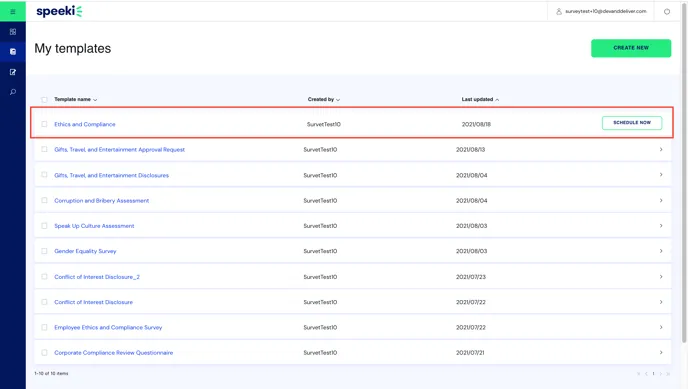Screen dimensions: 688x389
Task: Open Corruption and Bribery Assessment template
Action: coord(101,200)
